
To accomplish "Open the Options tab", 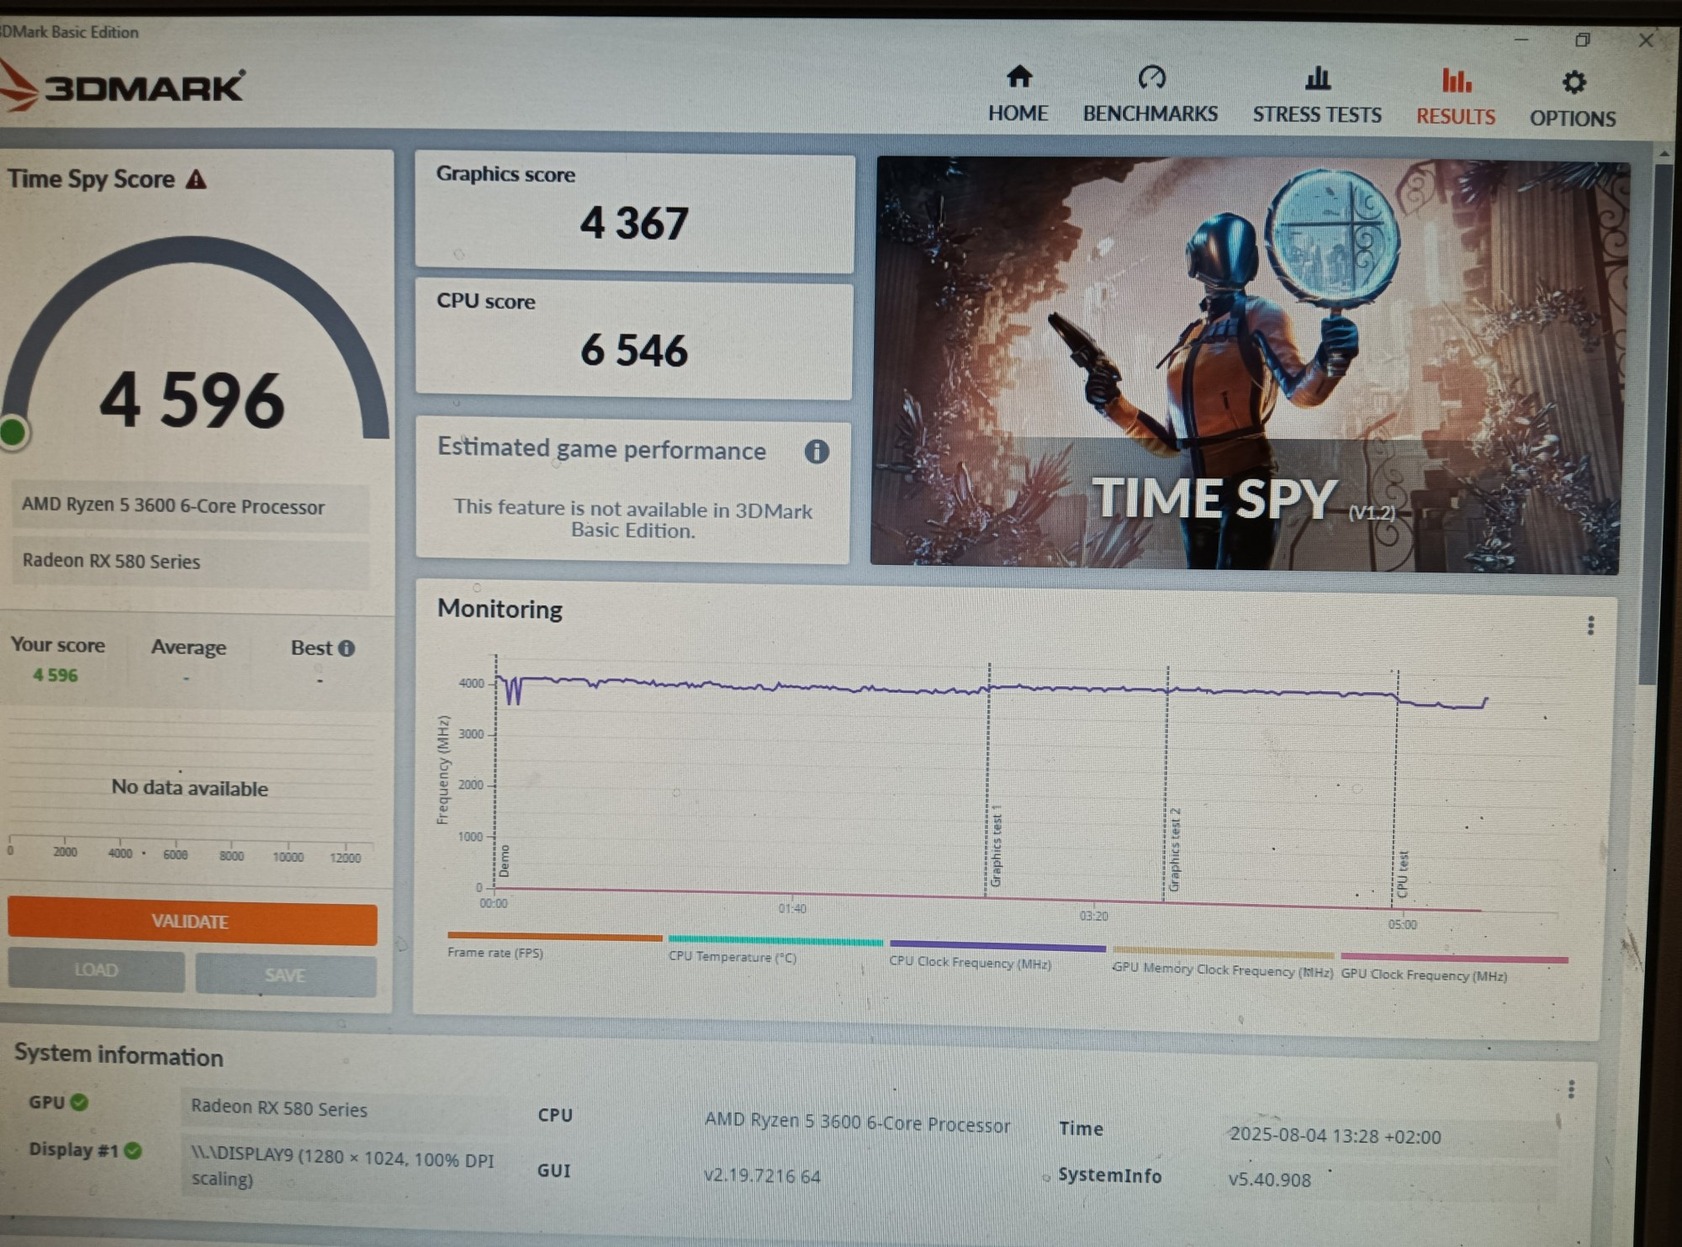I will [x=1572, y=99].
